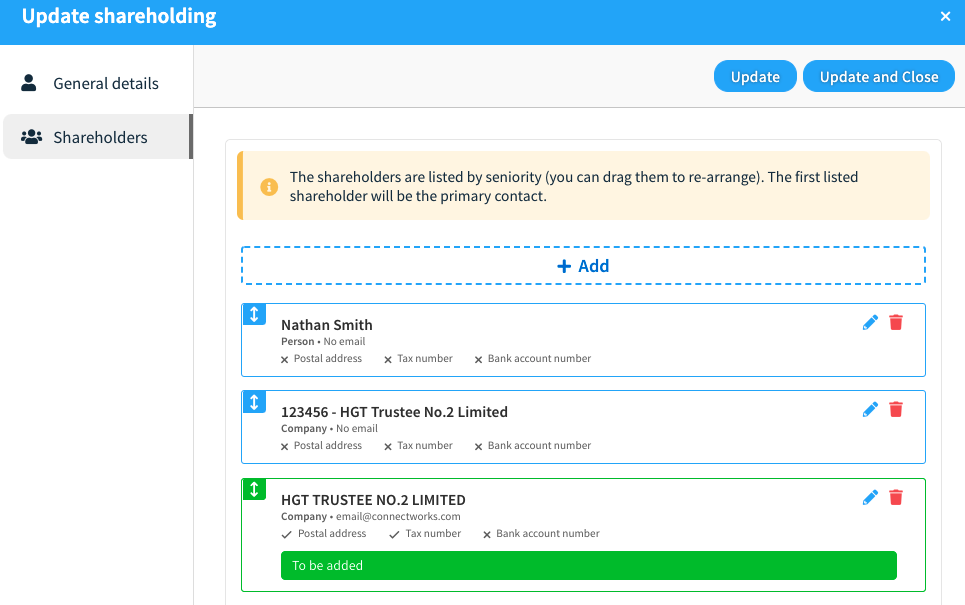Click the 123456 - HGT Trustee reorder handle
Viewport: 965px width, 605px height.
point(254,401)
